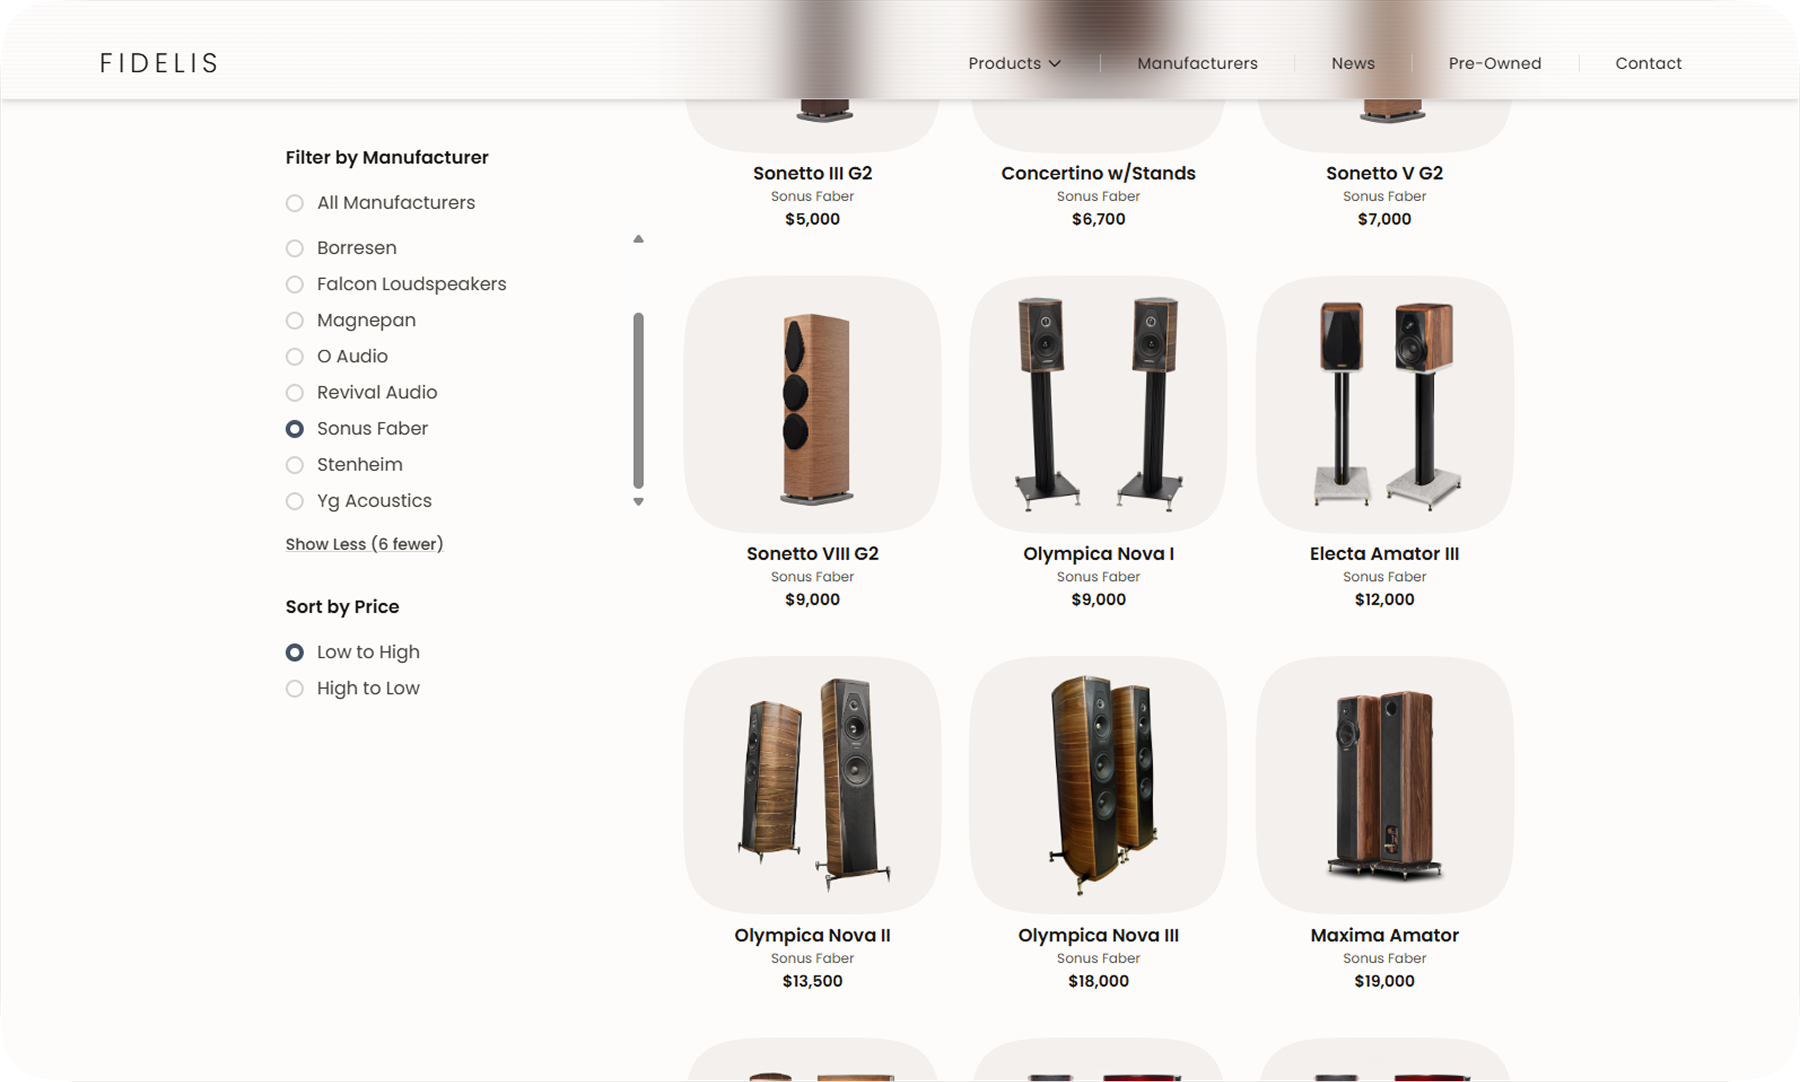Open the Olympica Nova I product image

click(1098, 404)
